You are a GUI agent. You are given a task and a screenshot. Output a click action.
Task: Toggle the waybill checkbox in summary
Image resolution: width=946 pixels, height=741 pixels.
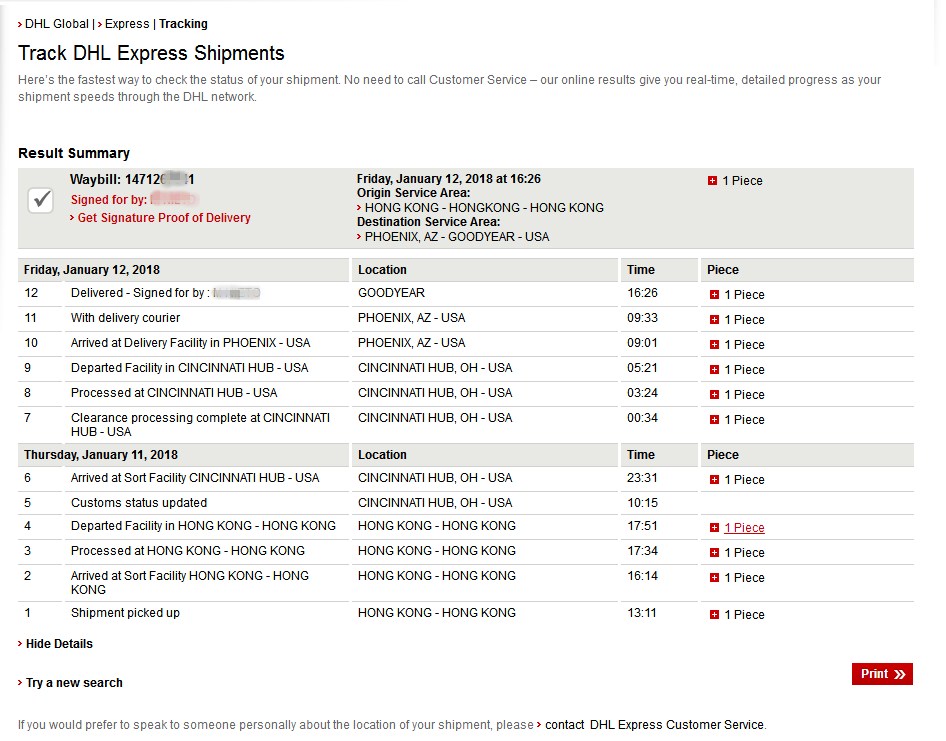41,199
